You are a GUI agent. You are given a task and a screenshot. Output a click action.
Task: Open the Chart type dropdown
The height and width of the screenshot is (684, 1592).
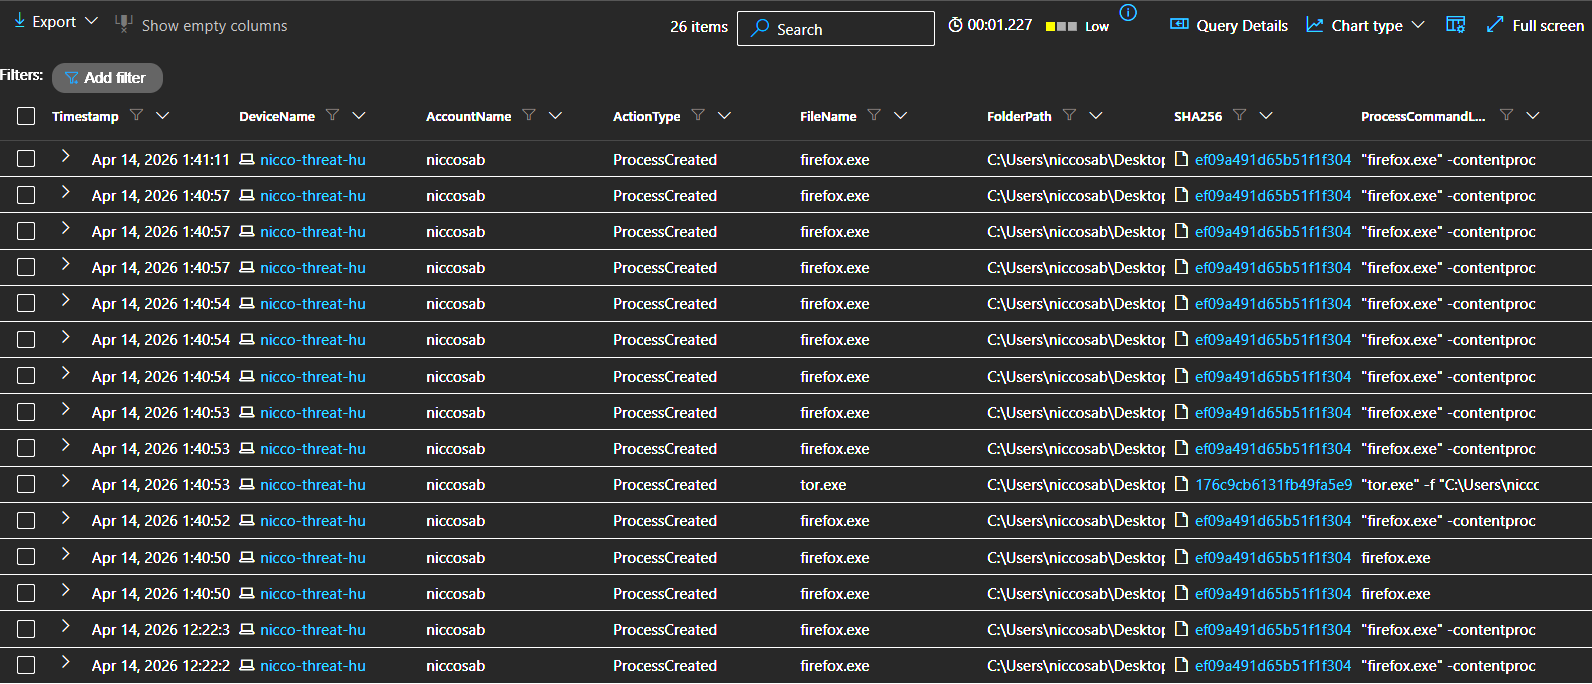tap(1365, 25)
